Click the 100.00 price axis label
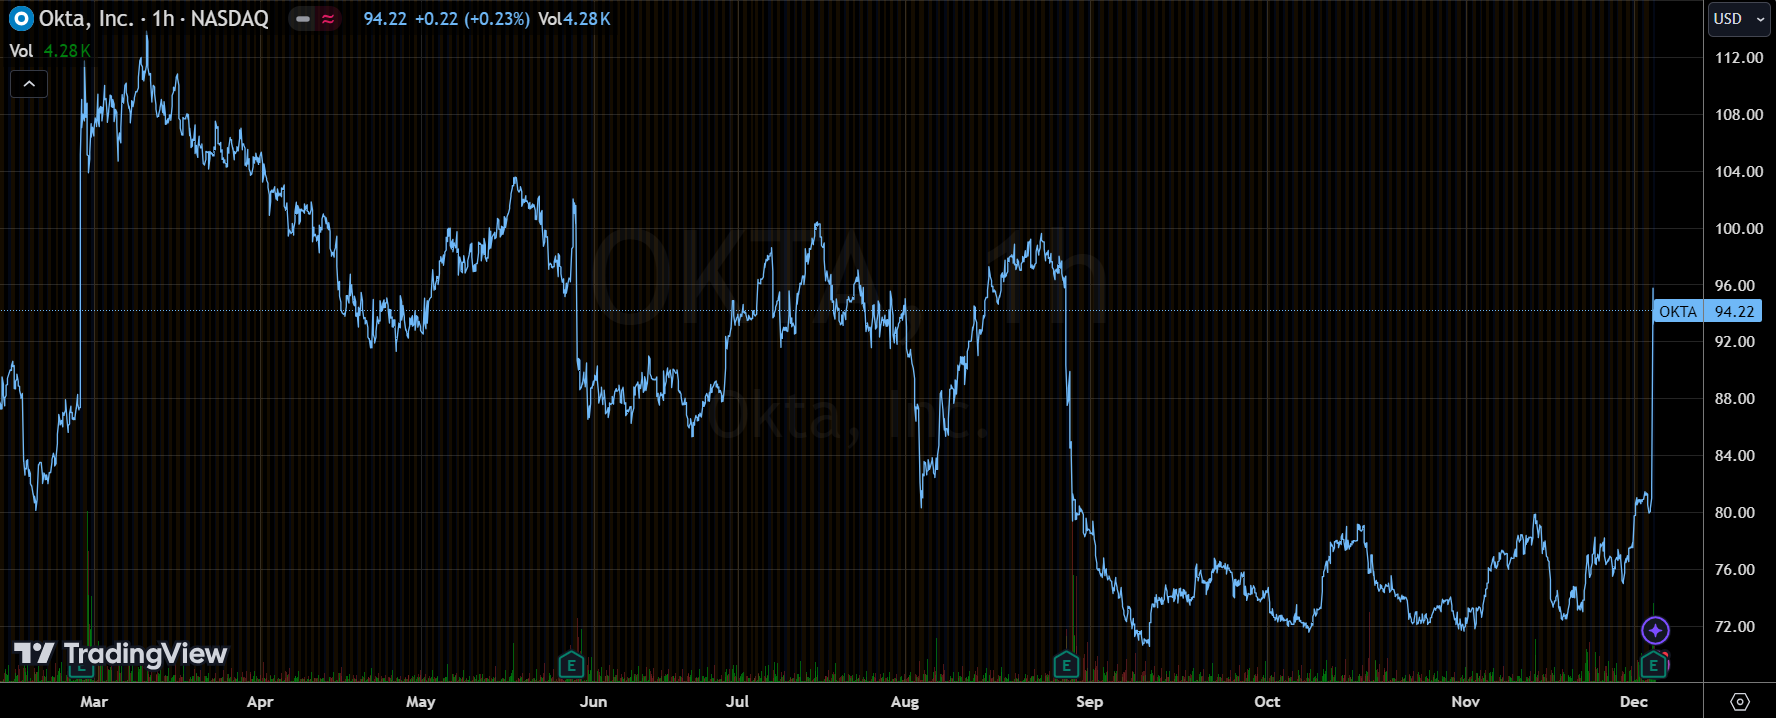 [x=1739, y=229]
